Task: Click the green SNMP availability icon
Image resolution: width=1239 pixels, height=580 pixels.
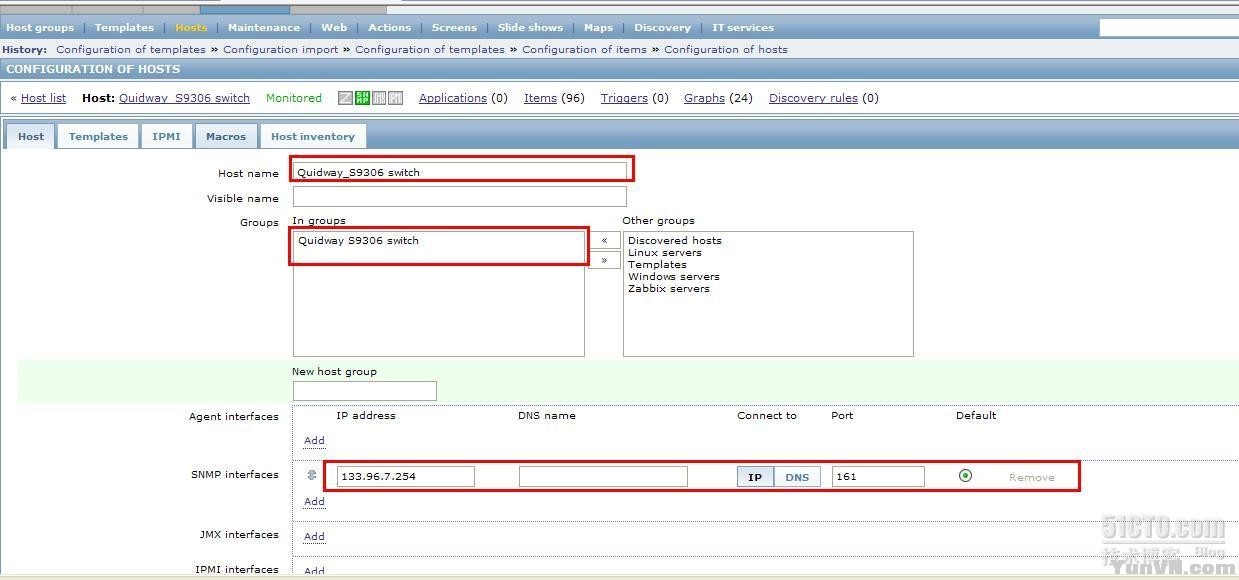Action: (x=363, y=98)
